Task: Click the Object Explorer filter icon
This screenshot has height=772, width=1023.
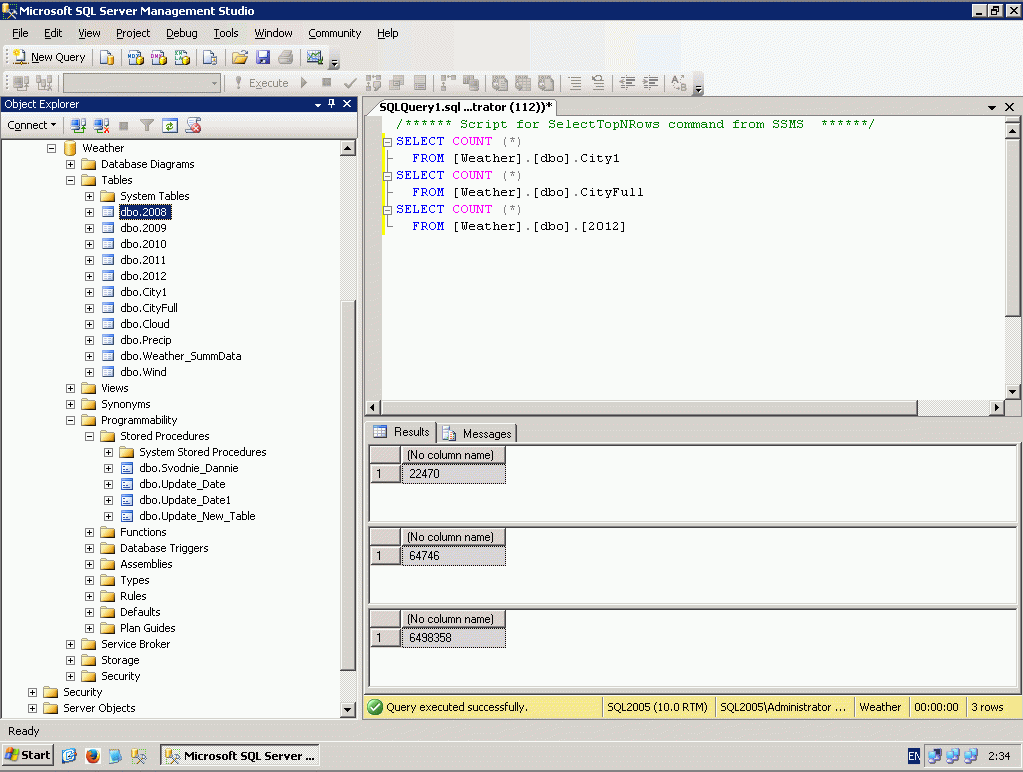Action: click(147, 125)
